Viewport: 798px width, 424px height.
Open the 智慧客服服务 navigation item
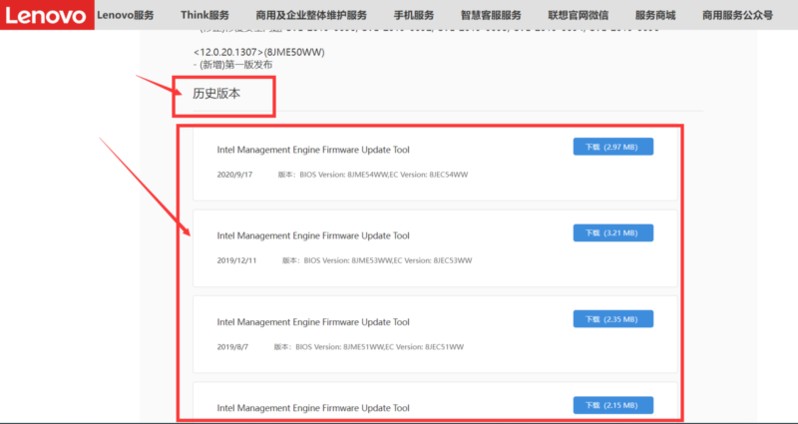pos(490,15)
